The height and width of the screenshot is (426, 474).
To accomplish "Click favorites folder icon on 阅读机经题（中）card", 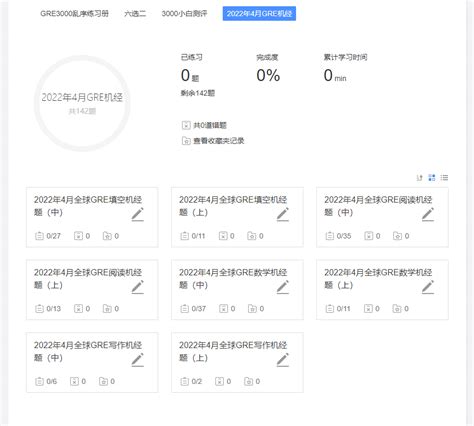I will pos(397,236).
